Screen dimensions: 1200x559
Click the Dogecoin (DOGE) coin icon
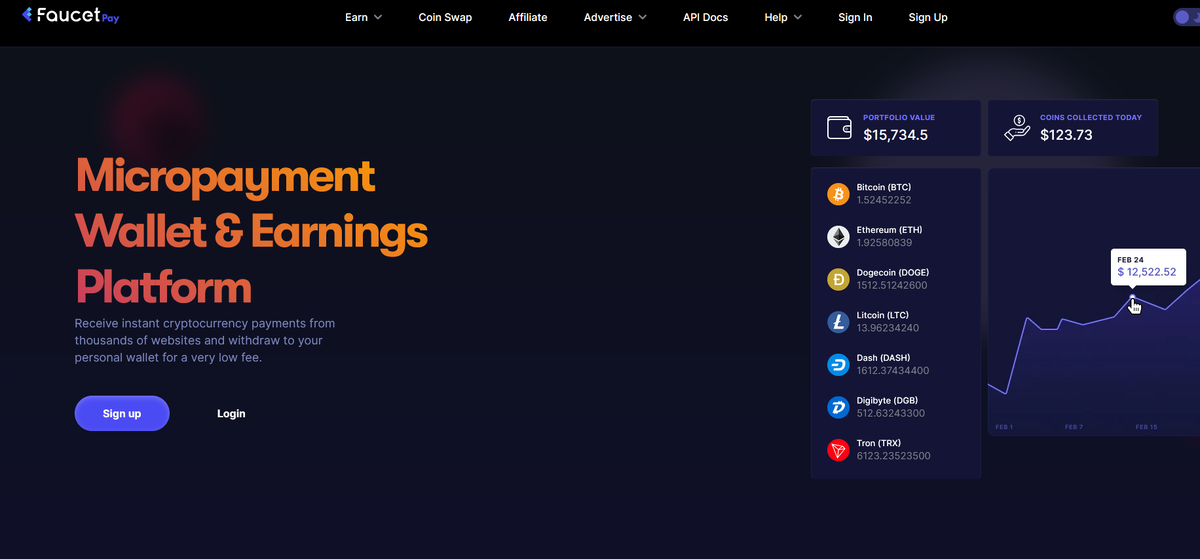838,279
